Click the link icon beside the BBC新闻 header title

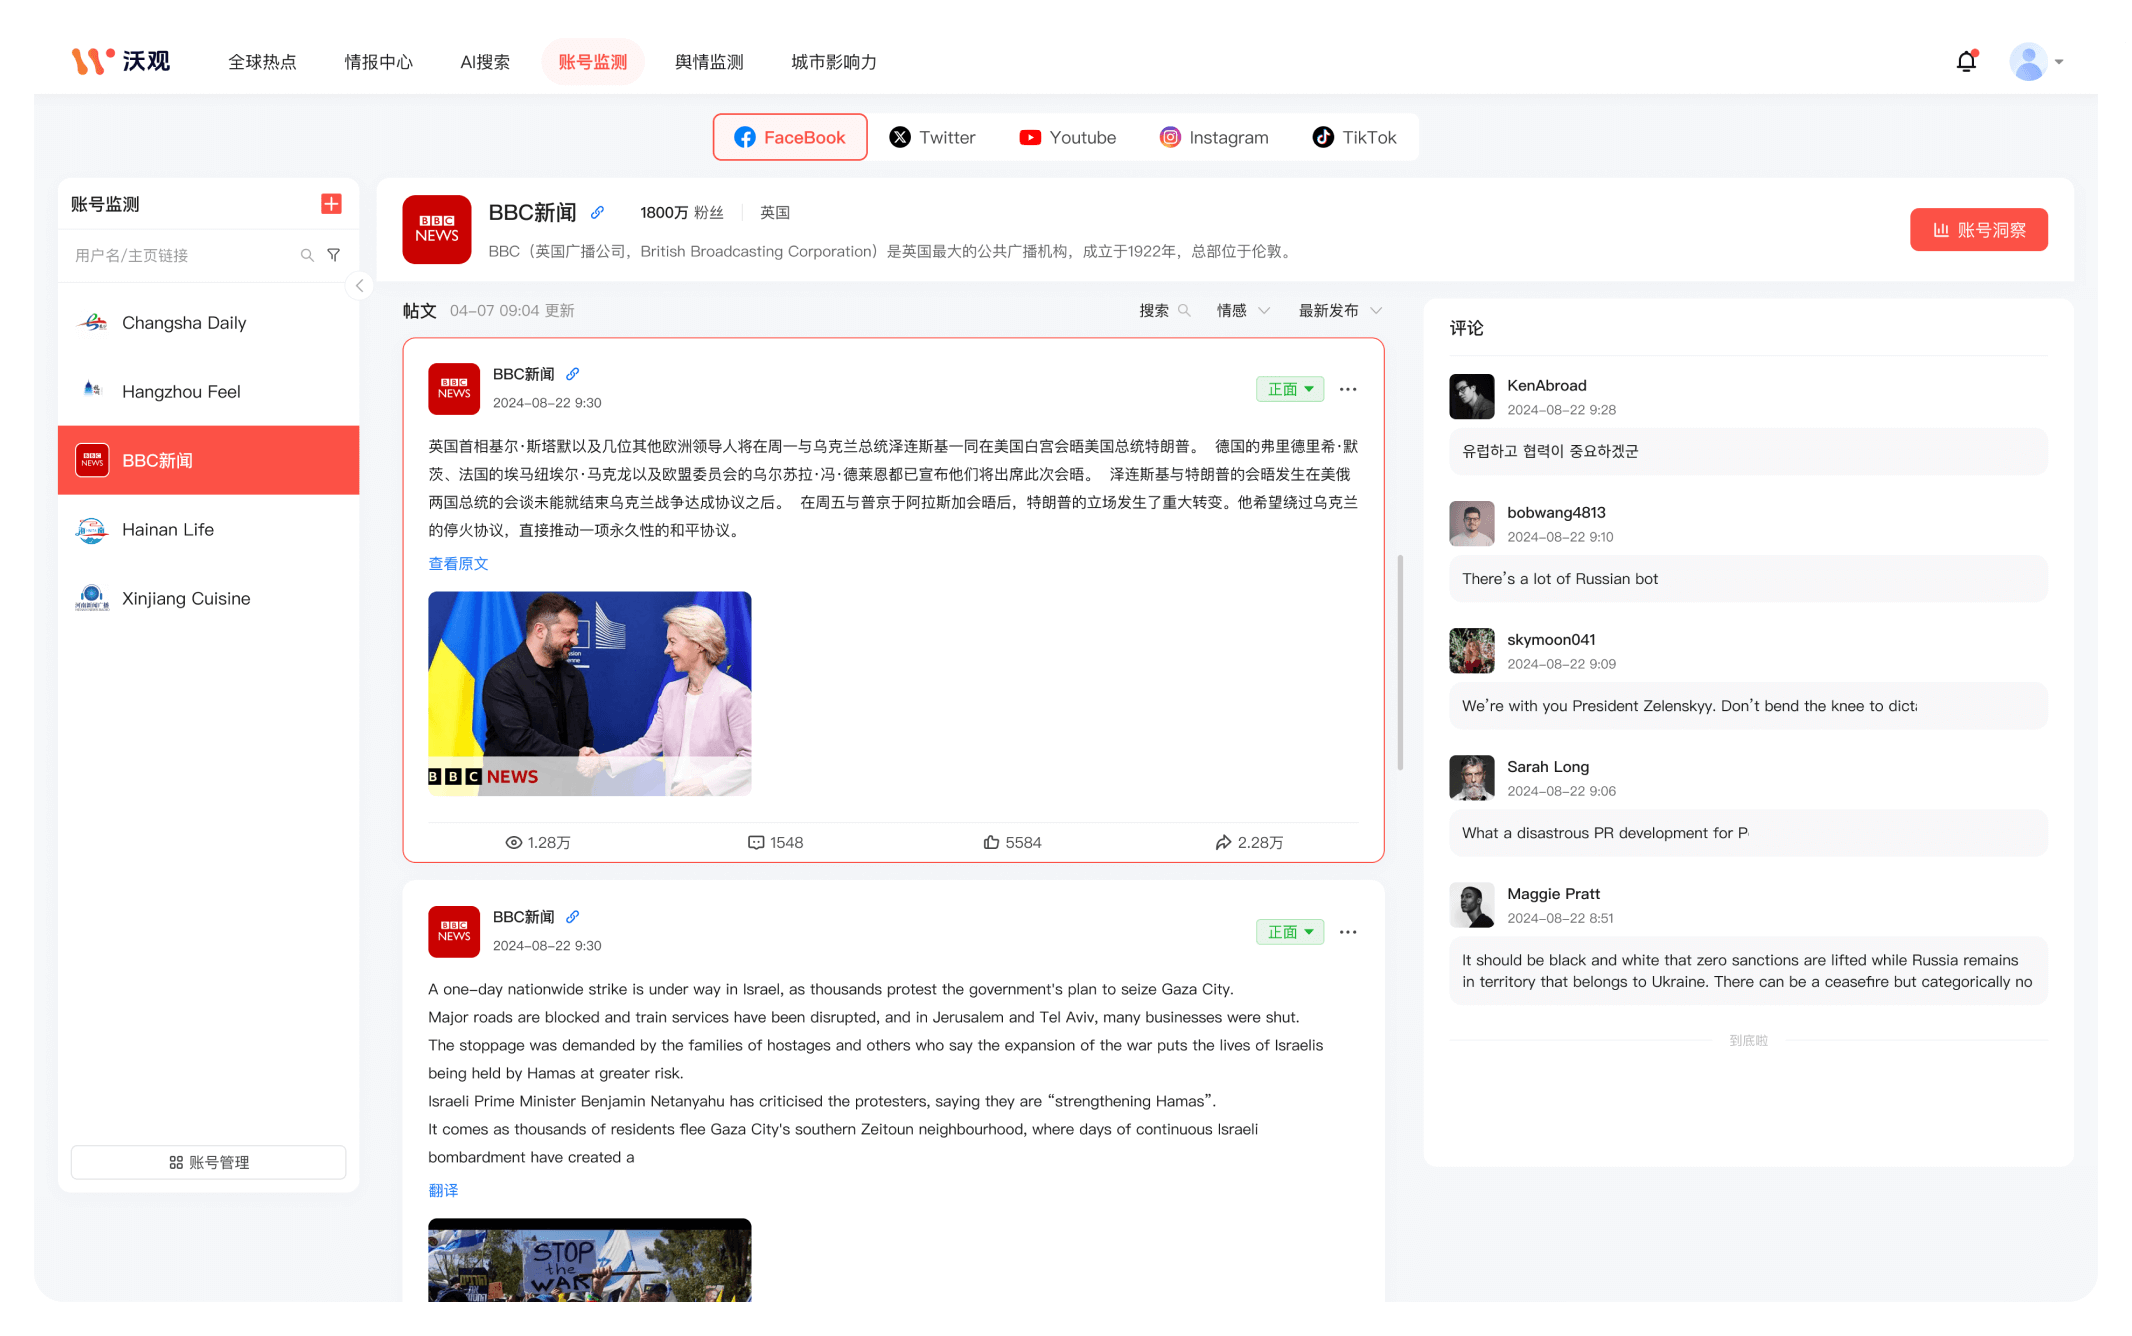tap(597, 212)
